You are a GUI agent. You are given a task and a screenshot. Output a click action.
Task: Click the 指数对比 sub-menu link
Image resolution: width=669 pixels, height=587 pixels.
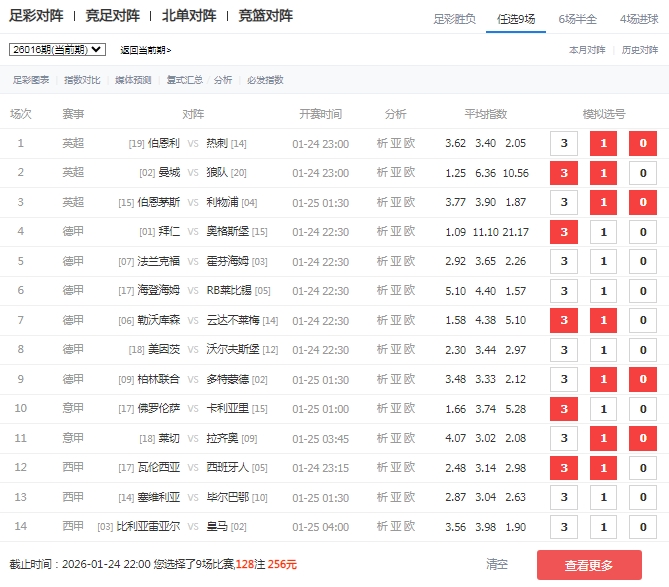(x=82, y=80)
